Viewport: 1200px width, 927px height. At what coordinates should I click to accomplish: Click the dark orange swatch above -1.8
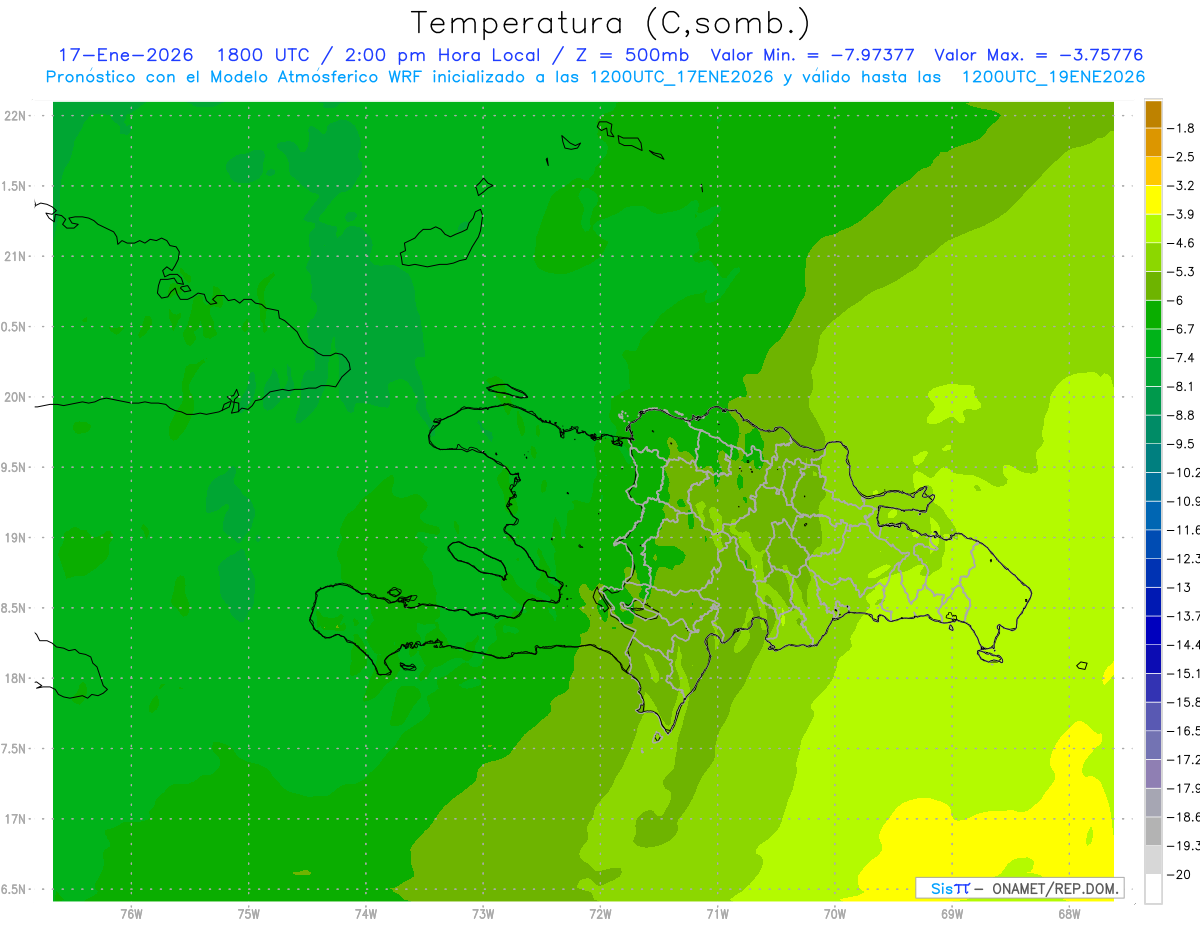pyautogui.click(x=1153, y=114)
